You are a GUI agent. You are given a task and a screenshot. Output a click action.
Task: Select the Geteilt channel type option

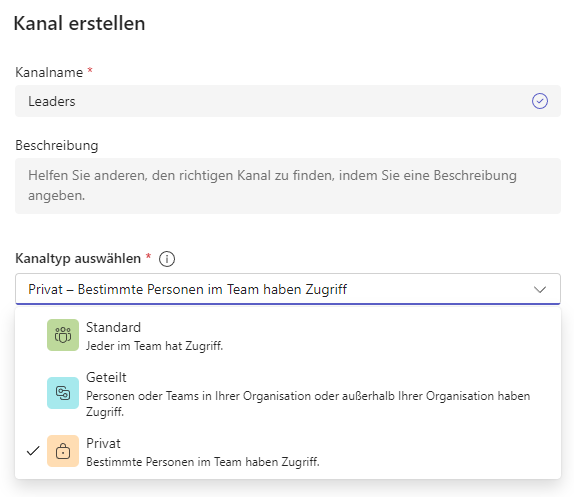point(288,393)
